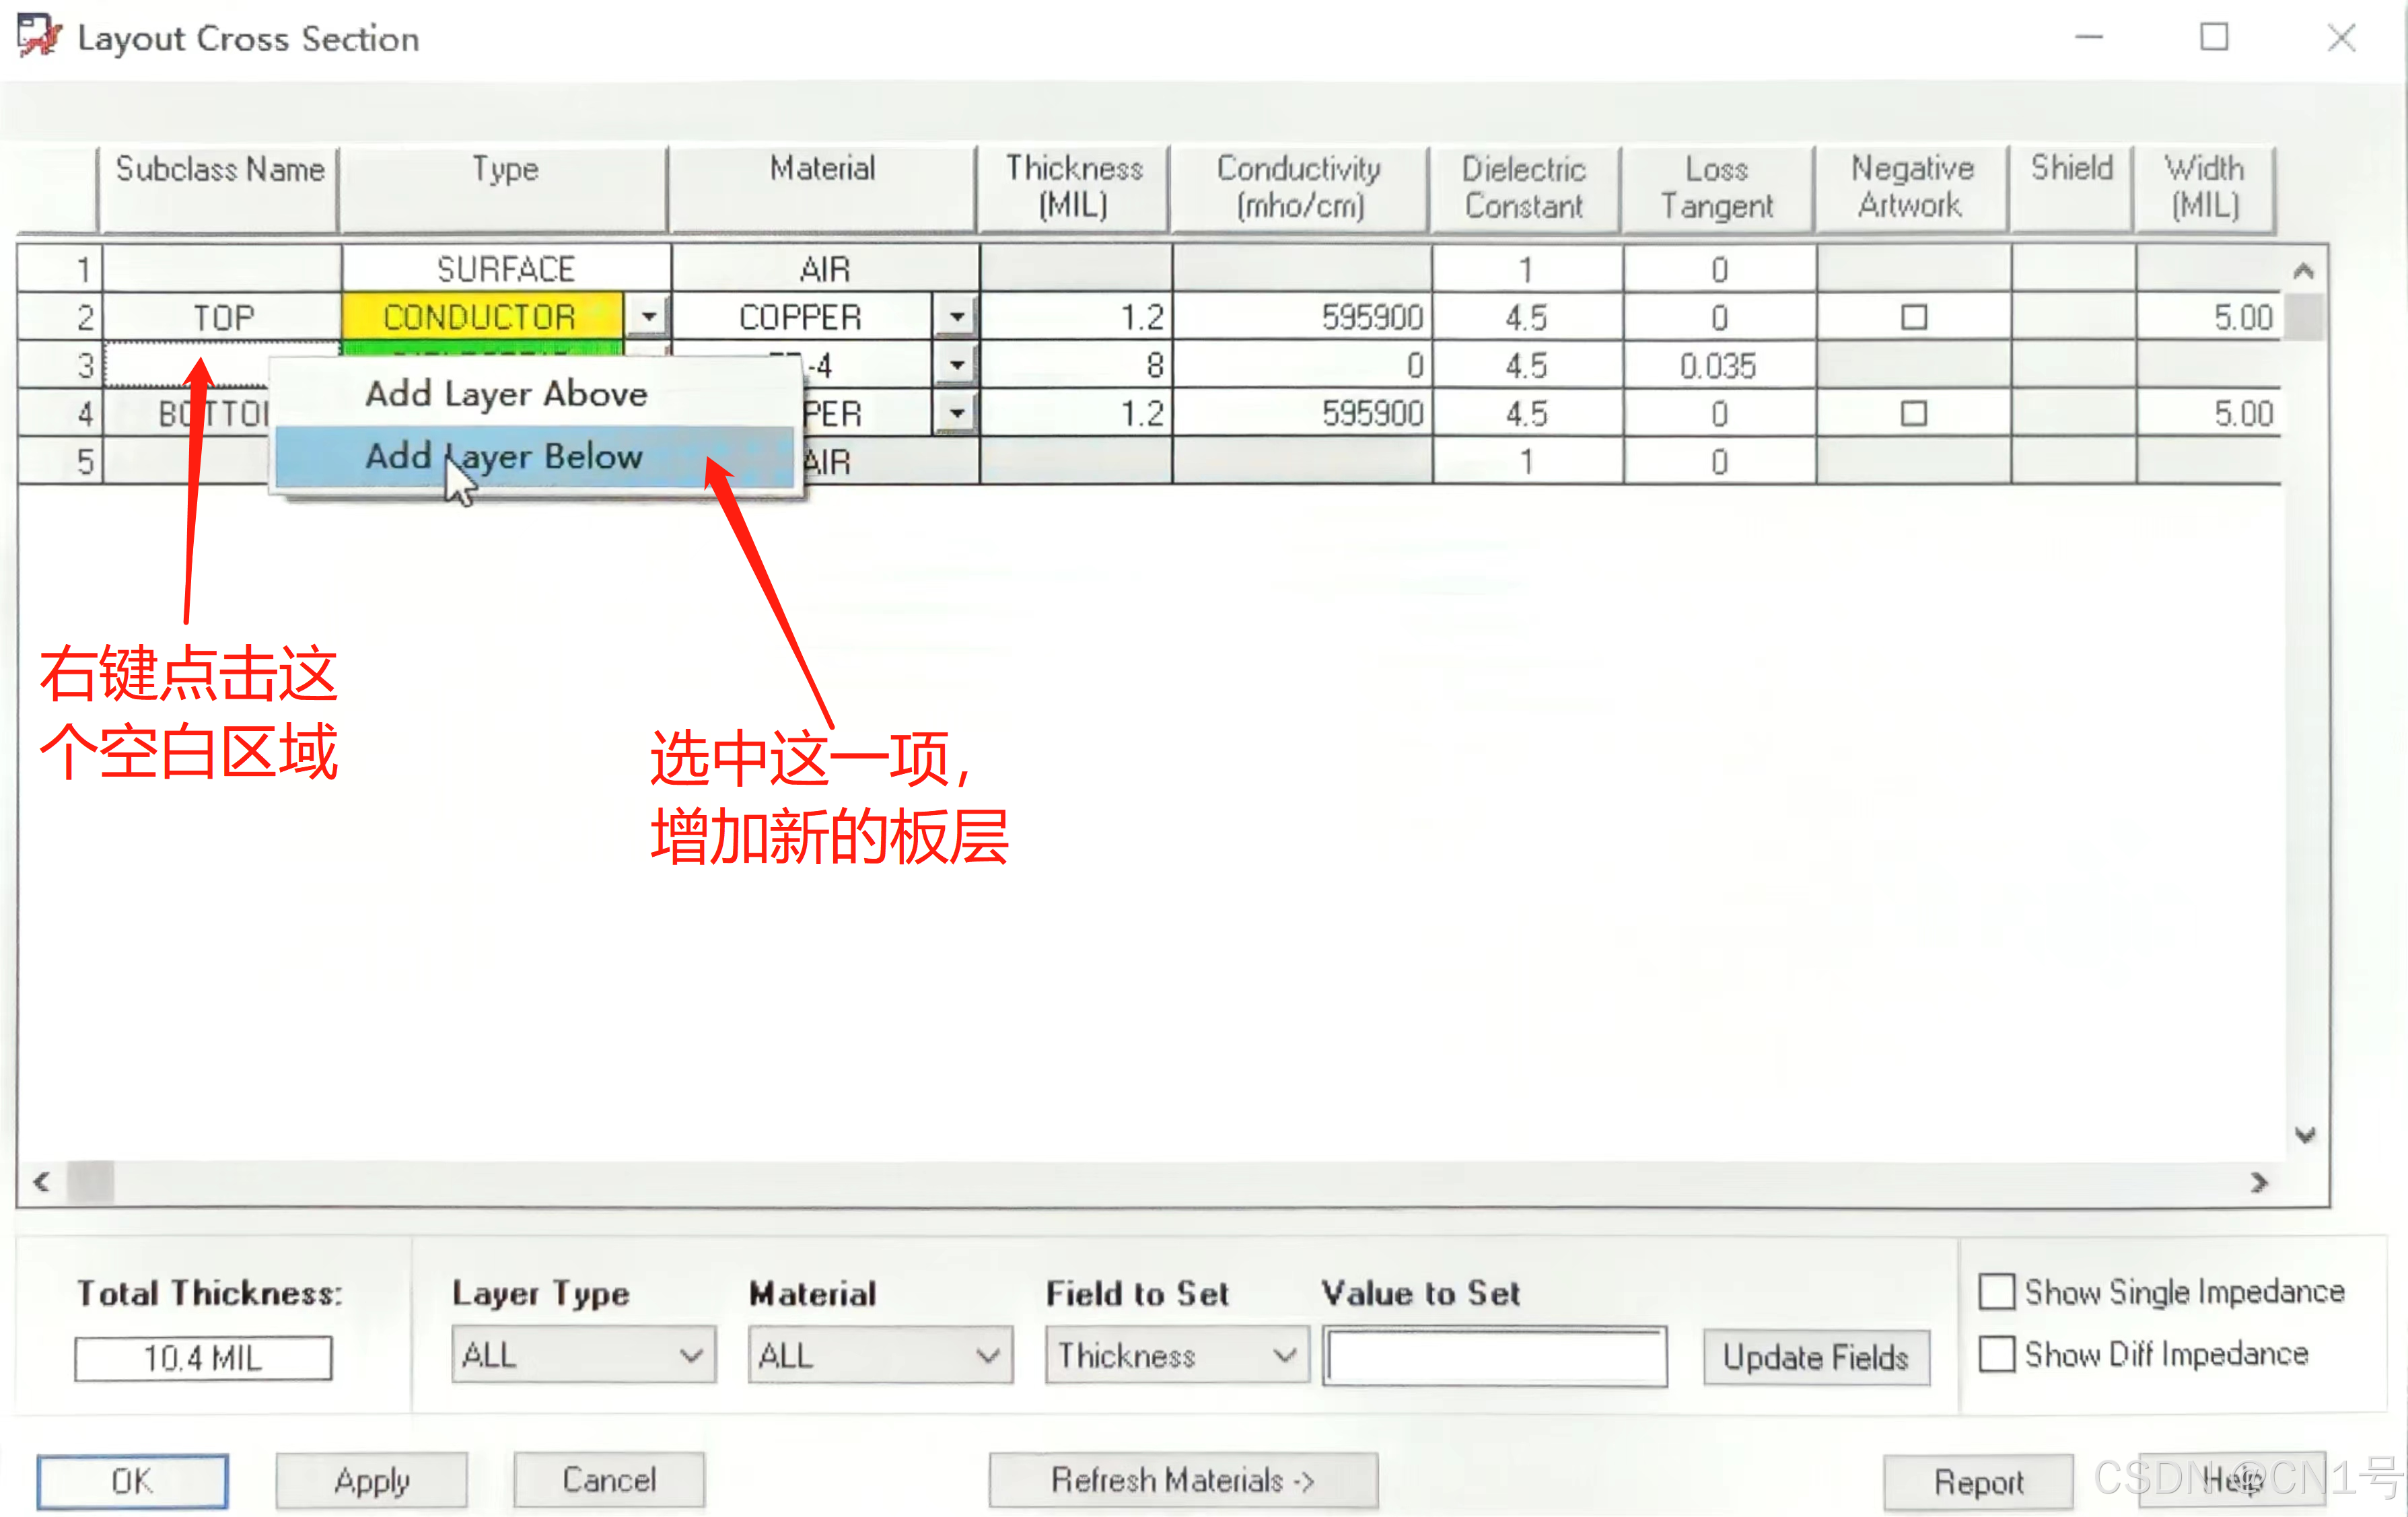Enable Show Single Impedance option
2408x1517 pixels.
pos(1996,1291)
